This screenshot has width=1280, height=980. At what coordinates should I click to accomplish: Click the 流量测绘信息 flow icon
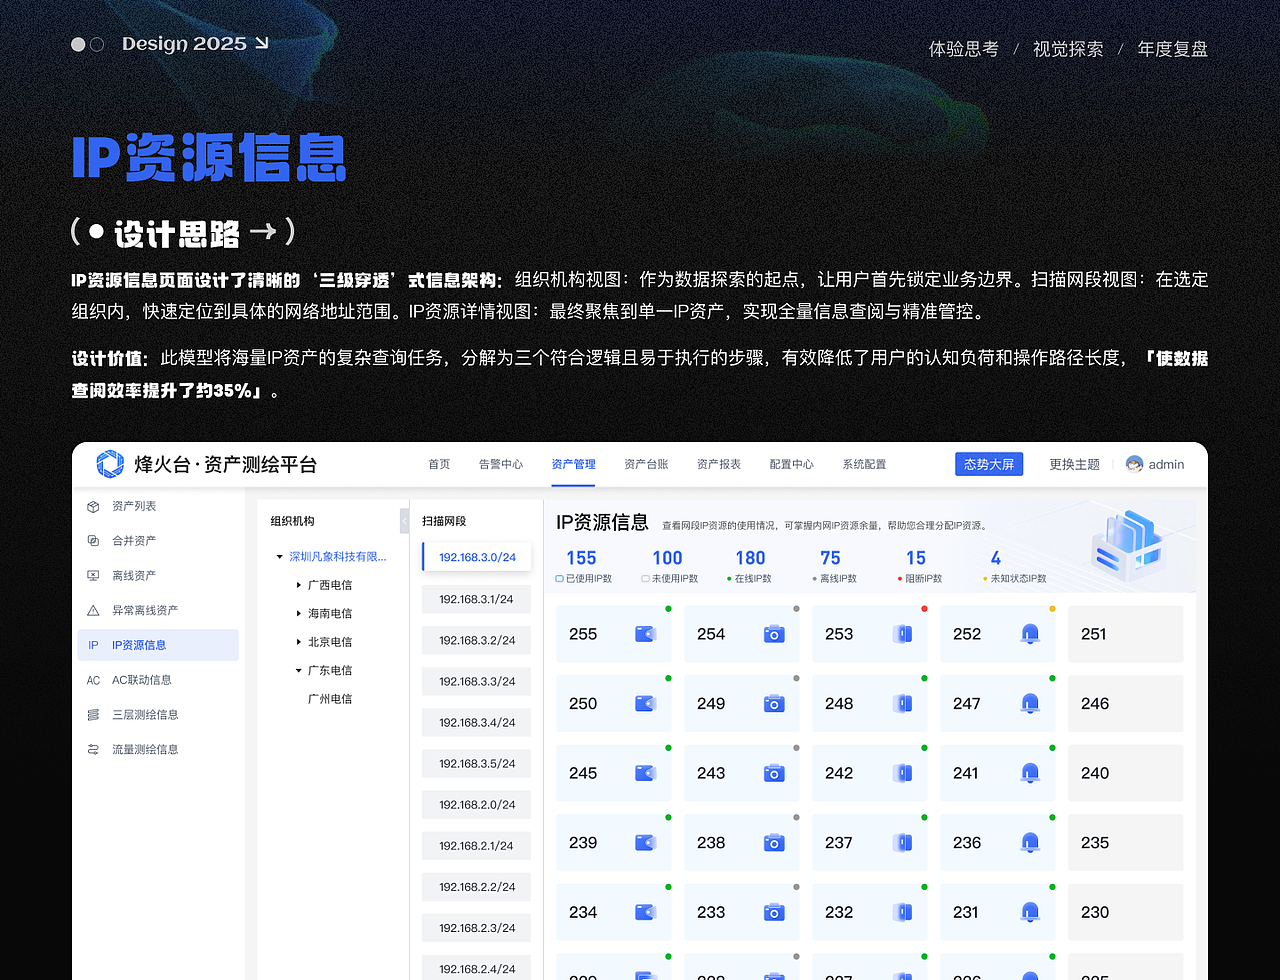[94, 749]
